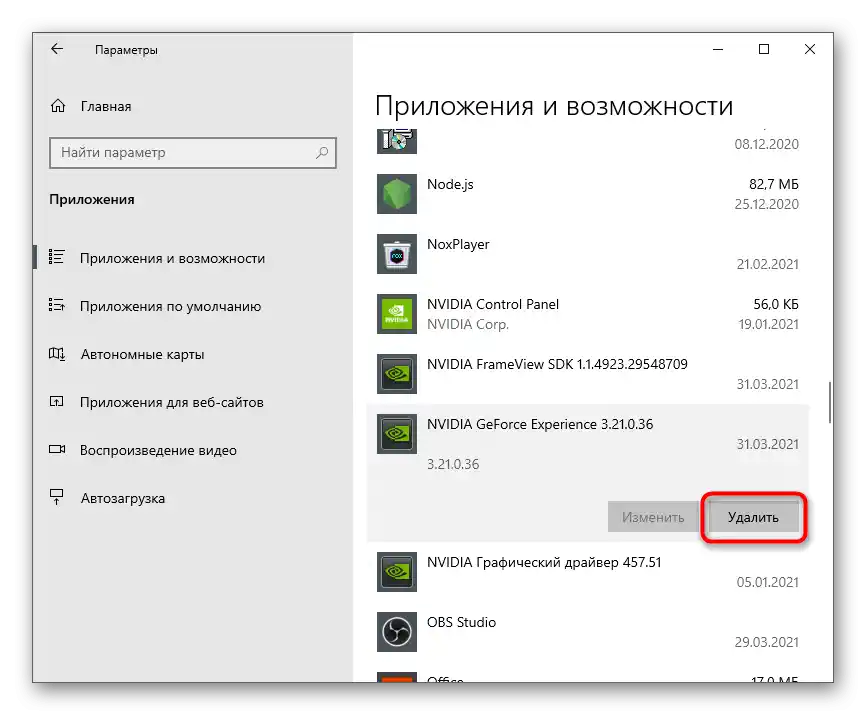Click the app list vertical scrollbar
The width and height of the screenshot is (866, 715).
(830, 402)
